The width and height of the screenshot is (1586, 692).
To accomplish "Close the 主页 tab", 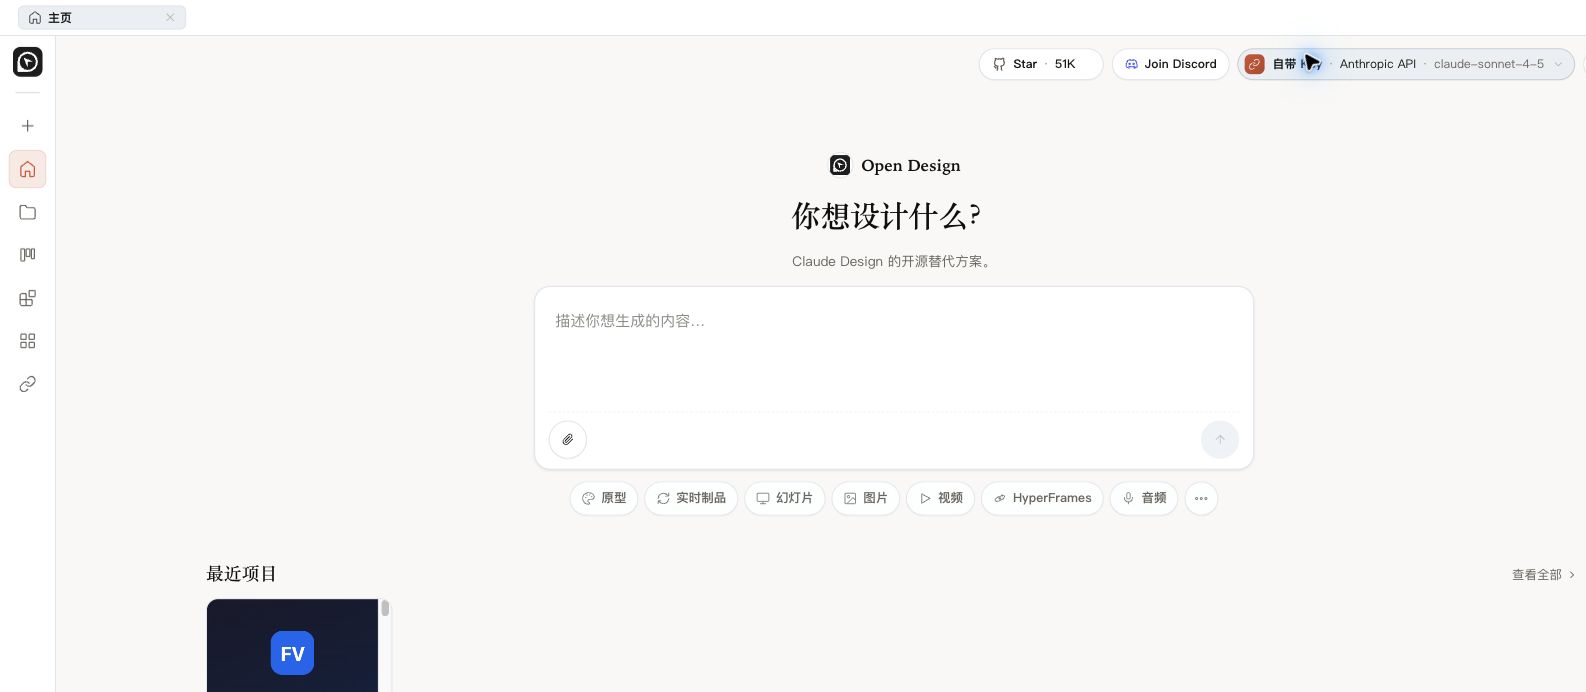I will pos(170,18).
